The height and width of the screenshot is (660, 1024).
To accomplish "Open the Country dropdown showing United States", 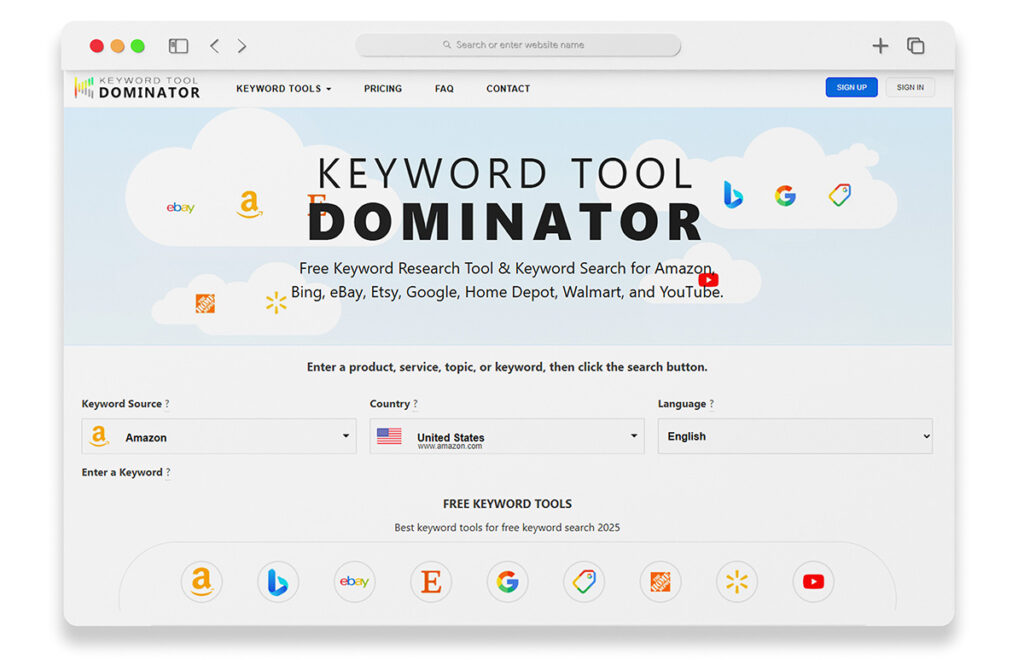I will 507,436.
